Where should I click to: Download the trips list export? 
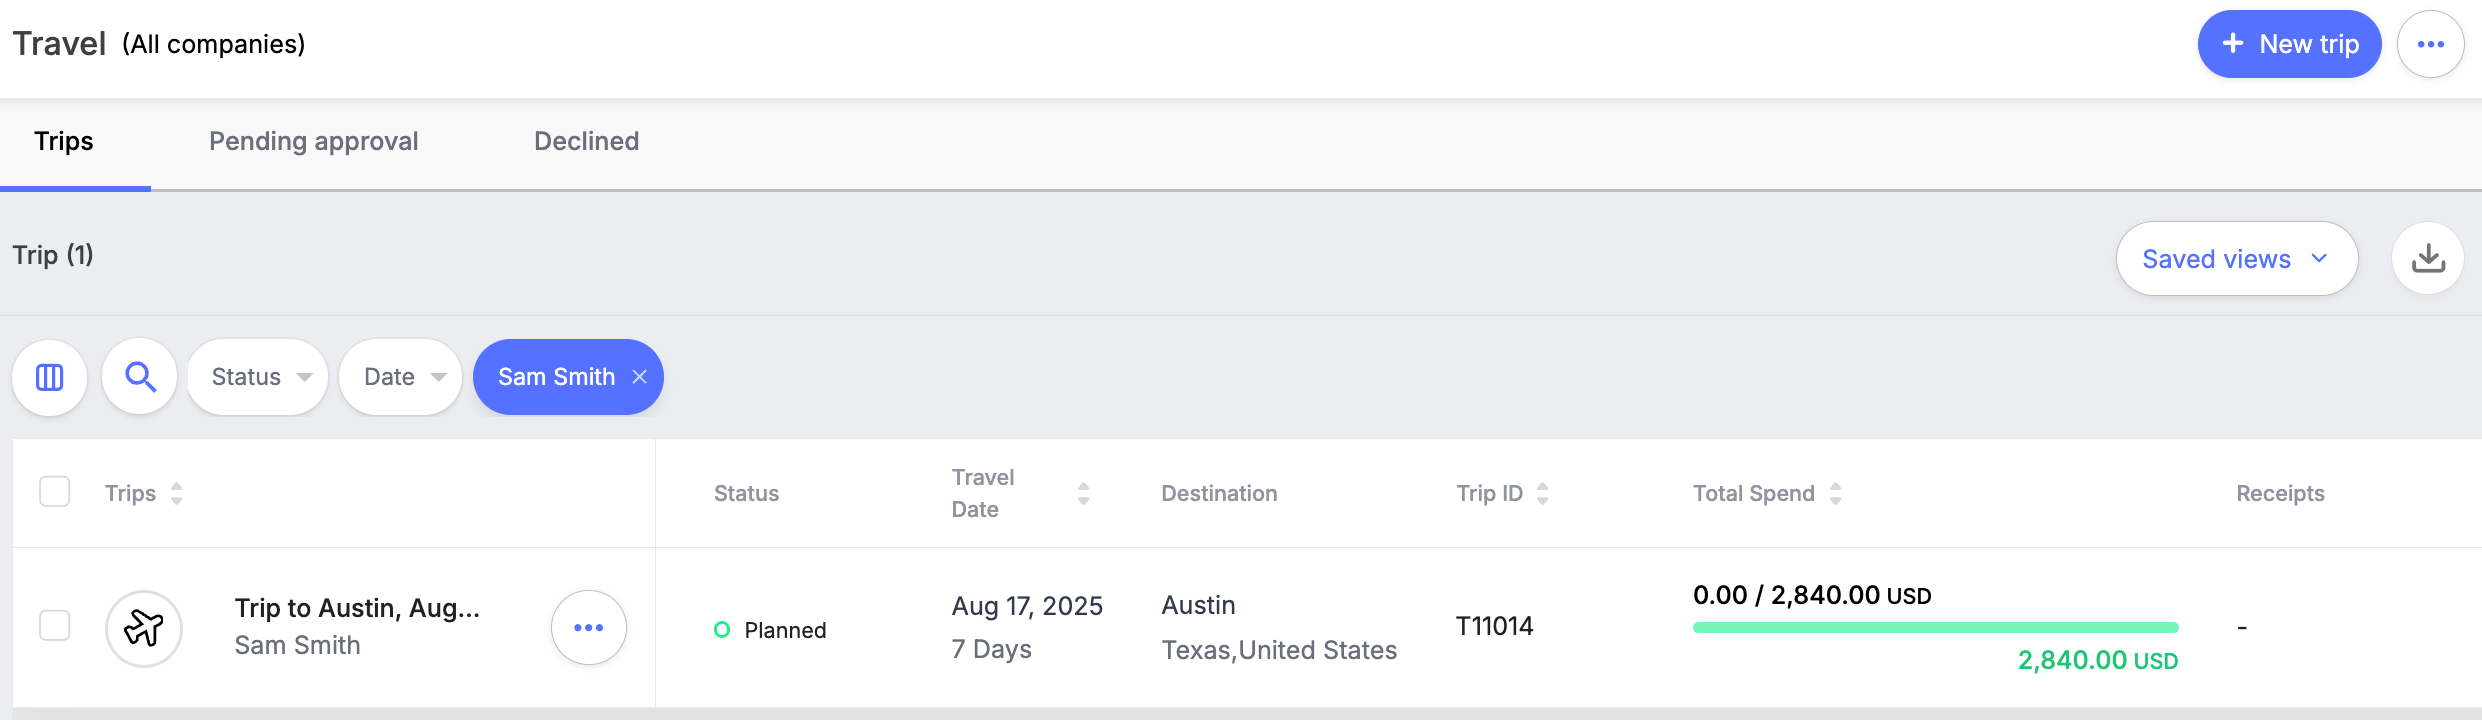[2427, 258]
